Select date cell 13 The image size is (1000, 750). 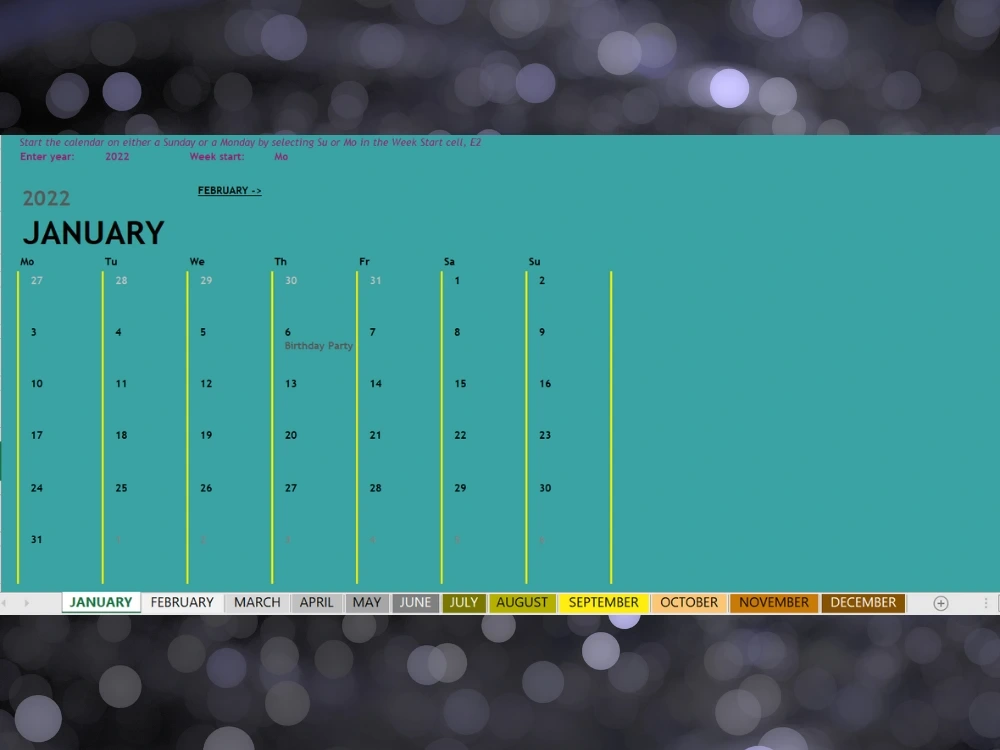click(x=291, y=383)
